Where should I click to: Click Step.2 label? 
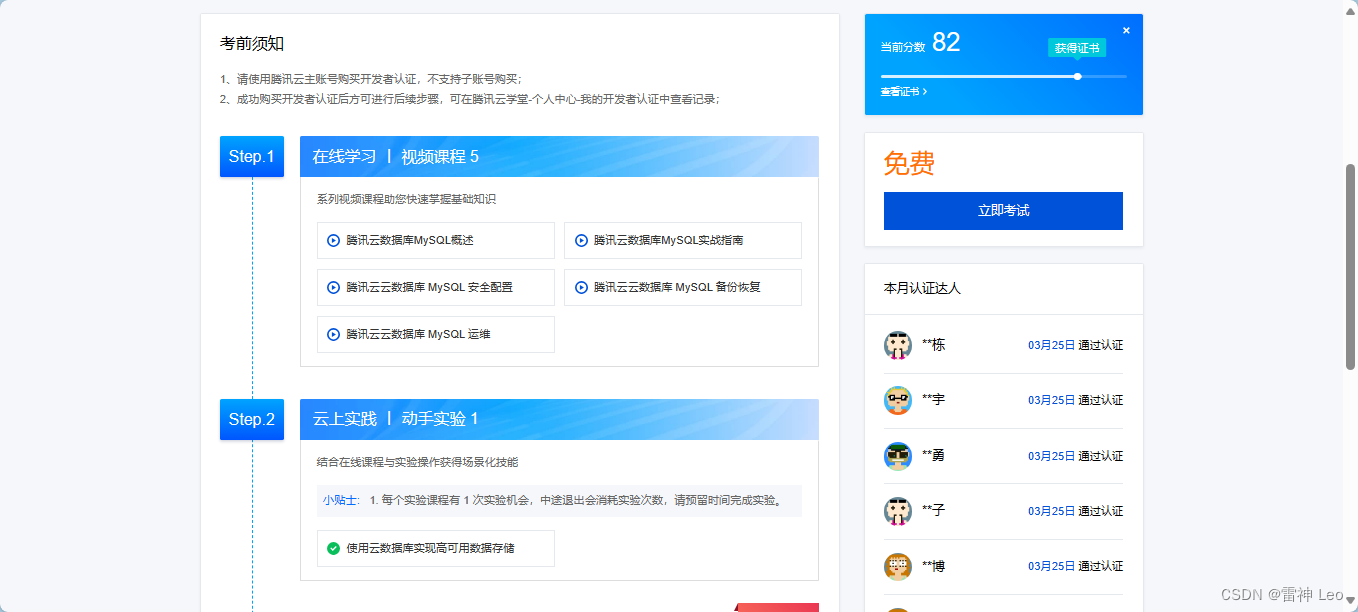click(252, 419)
